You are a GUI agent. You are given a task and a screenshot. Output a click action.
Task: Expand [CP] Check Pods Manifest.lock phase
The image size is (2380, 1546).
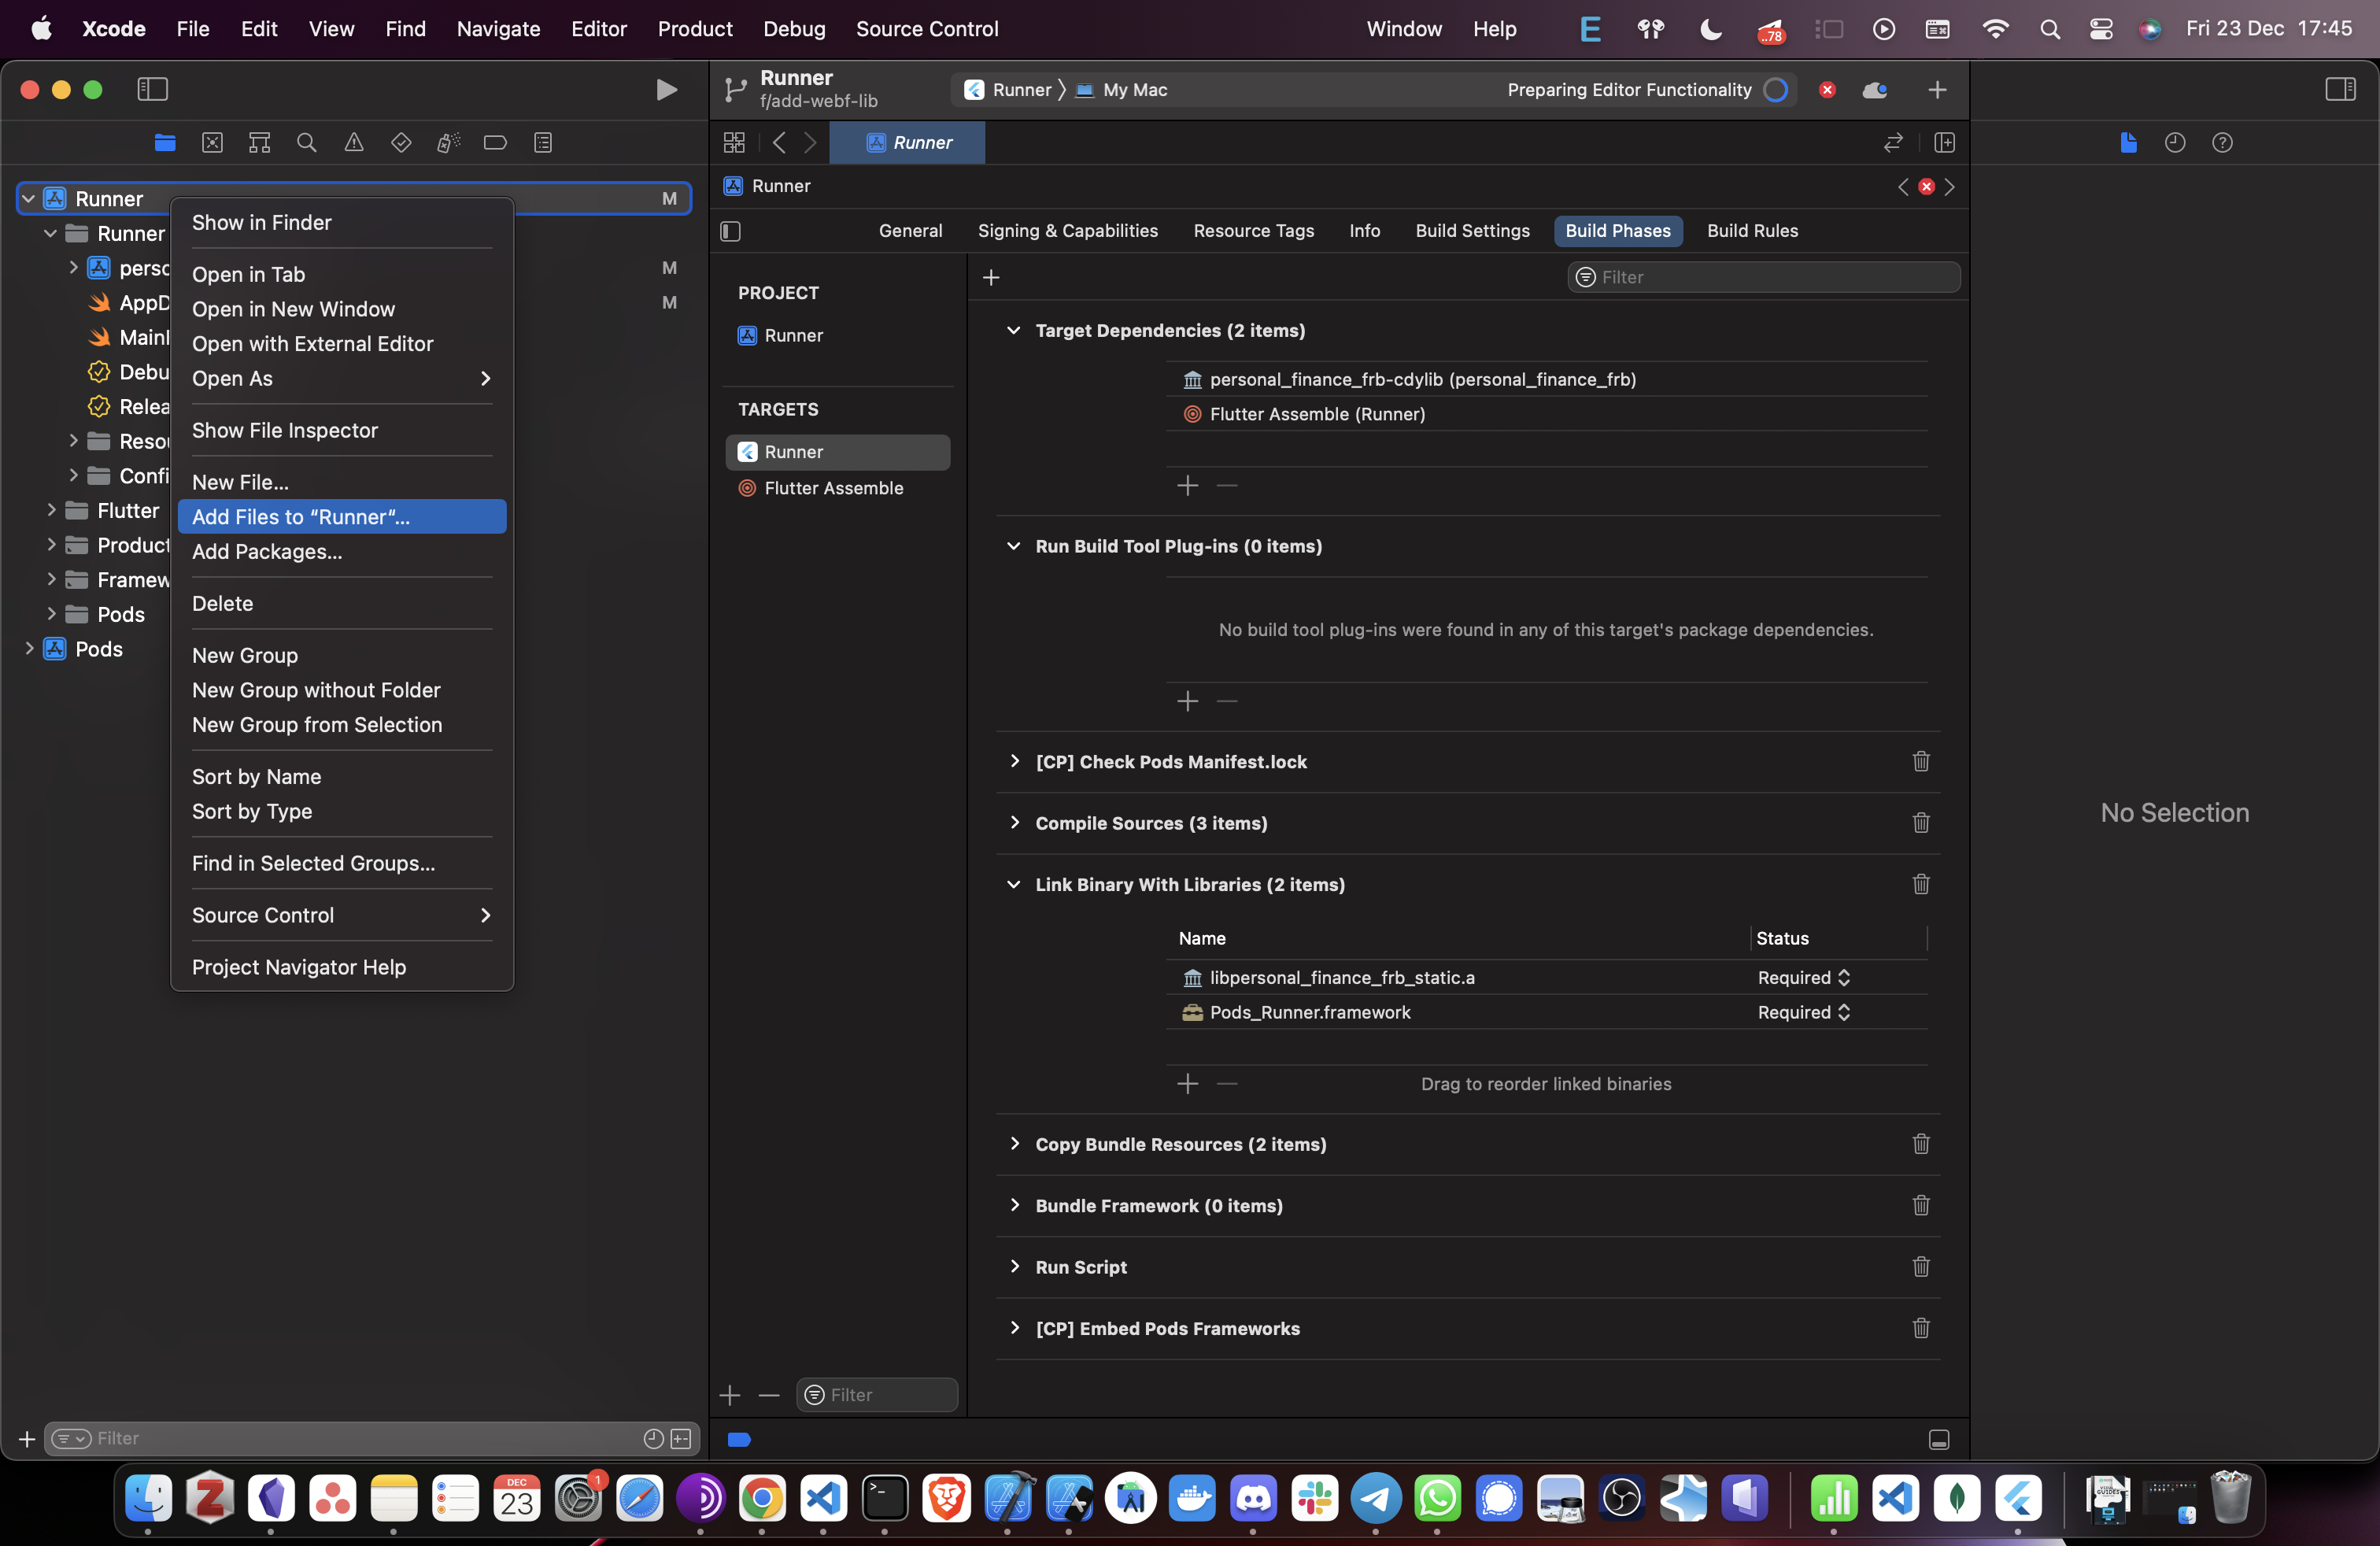1014,762
